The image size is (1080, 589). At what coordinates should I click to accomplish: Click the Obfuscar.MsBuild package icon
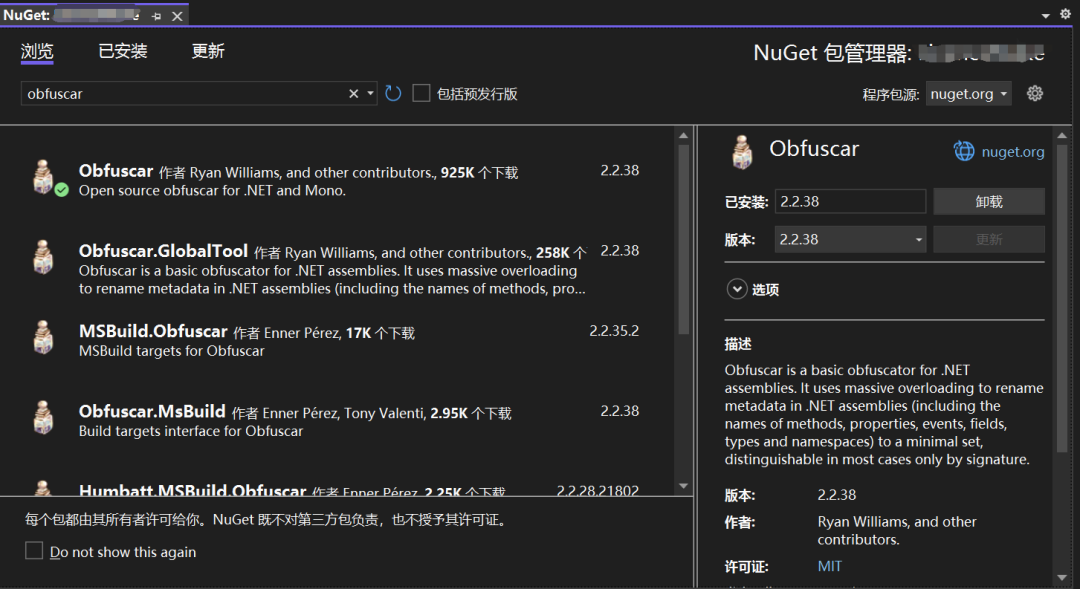[x=43, y=417]
